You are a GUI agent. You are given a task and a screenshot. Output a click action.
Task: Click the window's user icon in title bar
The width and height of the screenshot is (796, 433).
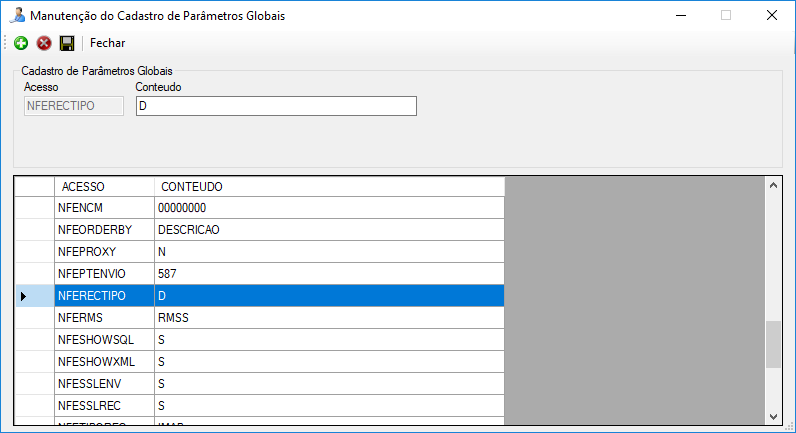(16, 16)
